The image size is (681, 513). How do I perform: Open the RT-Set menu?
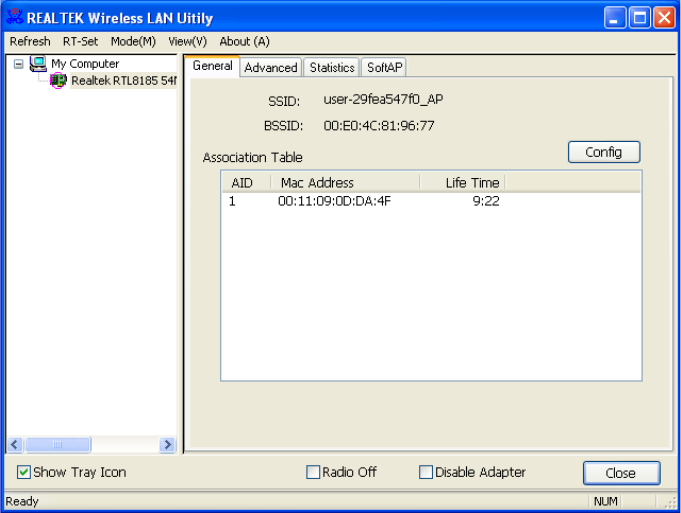pyautogui.click(x=80, y=41)
